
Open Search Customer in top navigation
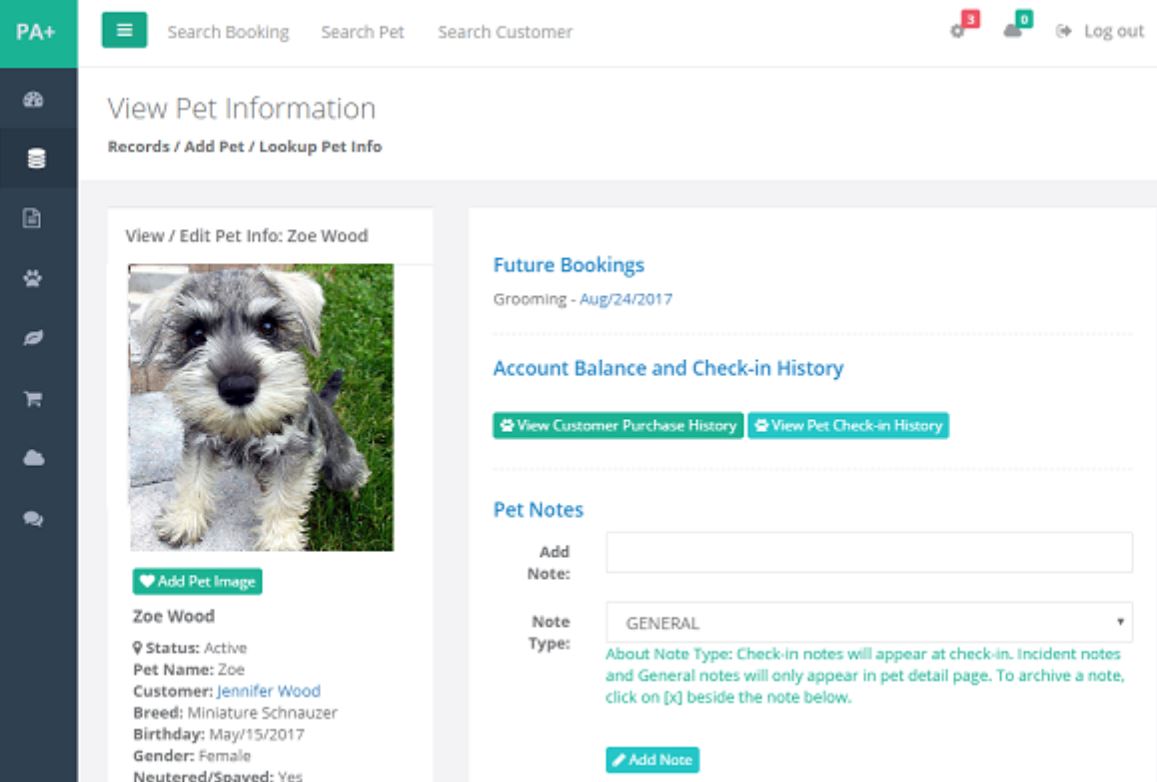coord(505,32)
